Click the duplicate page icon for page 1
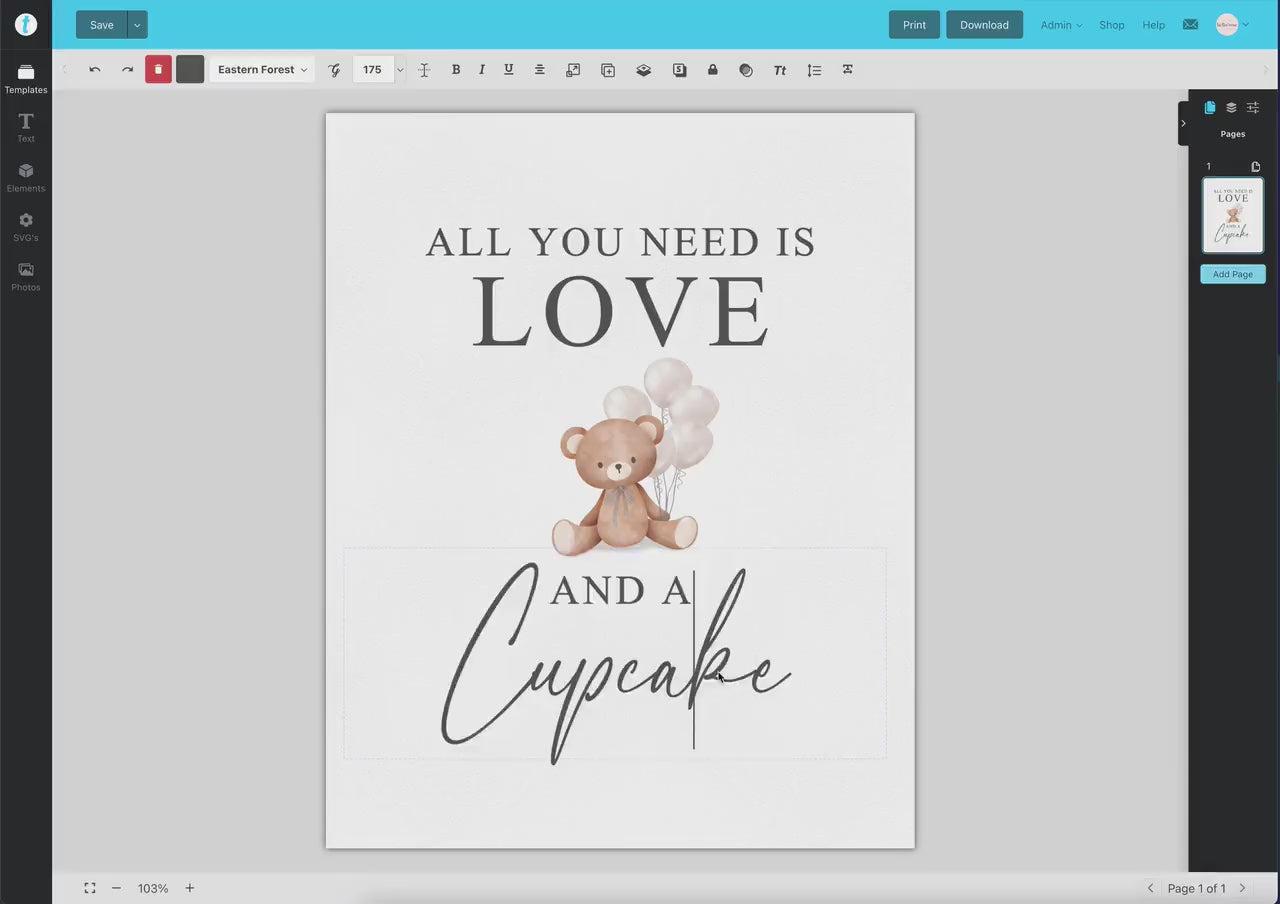The image size is (1280, 904). coord(1256,167)
